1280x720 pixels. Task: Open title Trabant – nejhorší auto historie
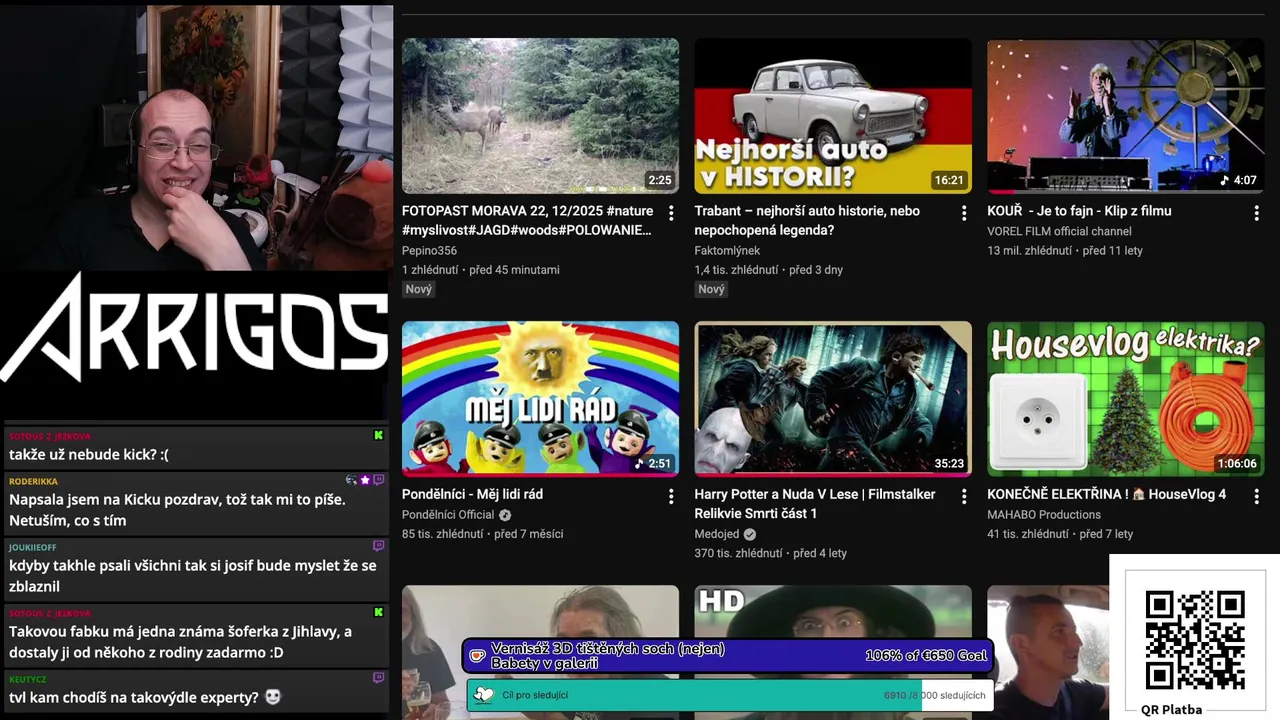tap(807, 220)
